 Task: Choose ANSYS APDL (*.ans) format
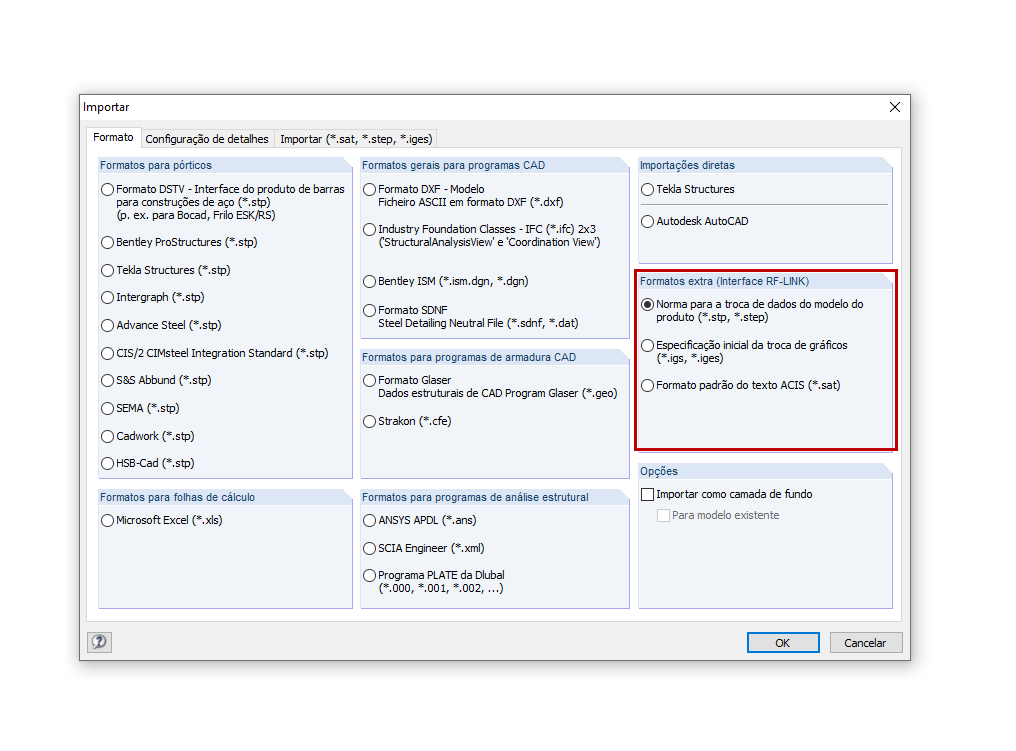(x=368, y=520)
